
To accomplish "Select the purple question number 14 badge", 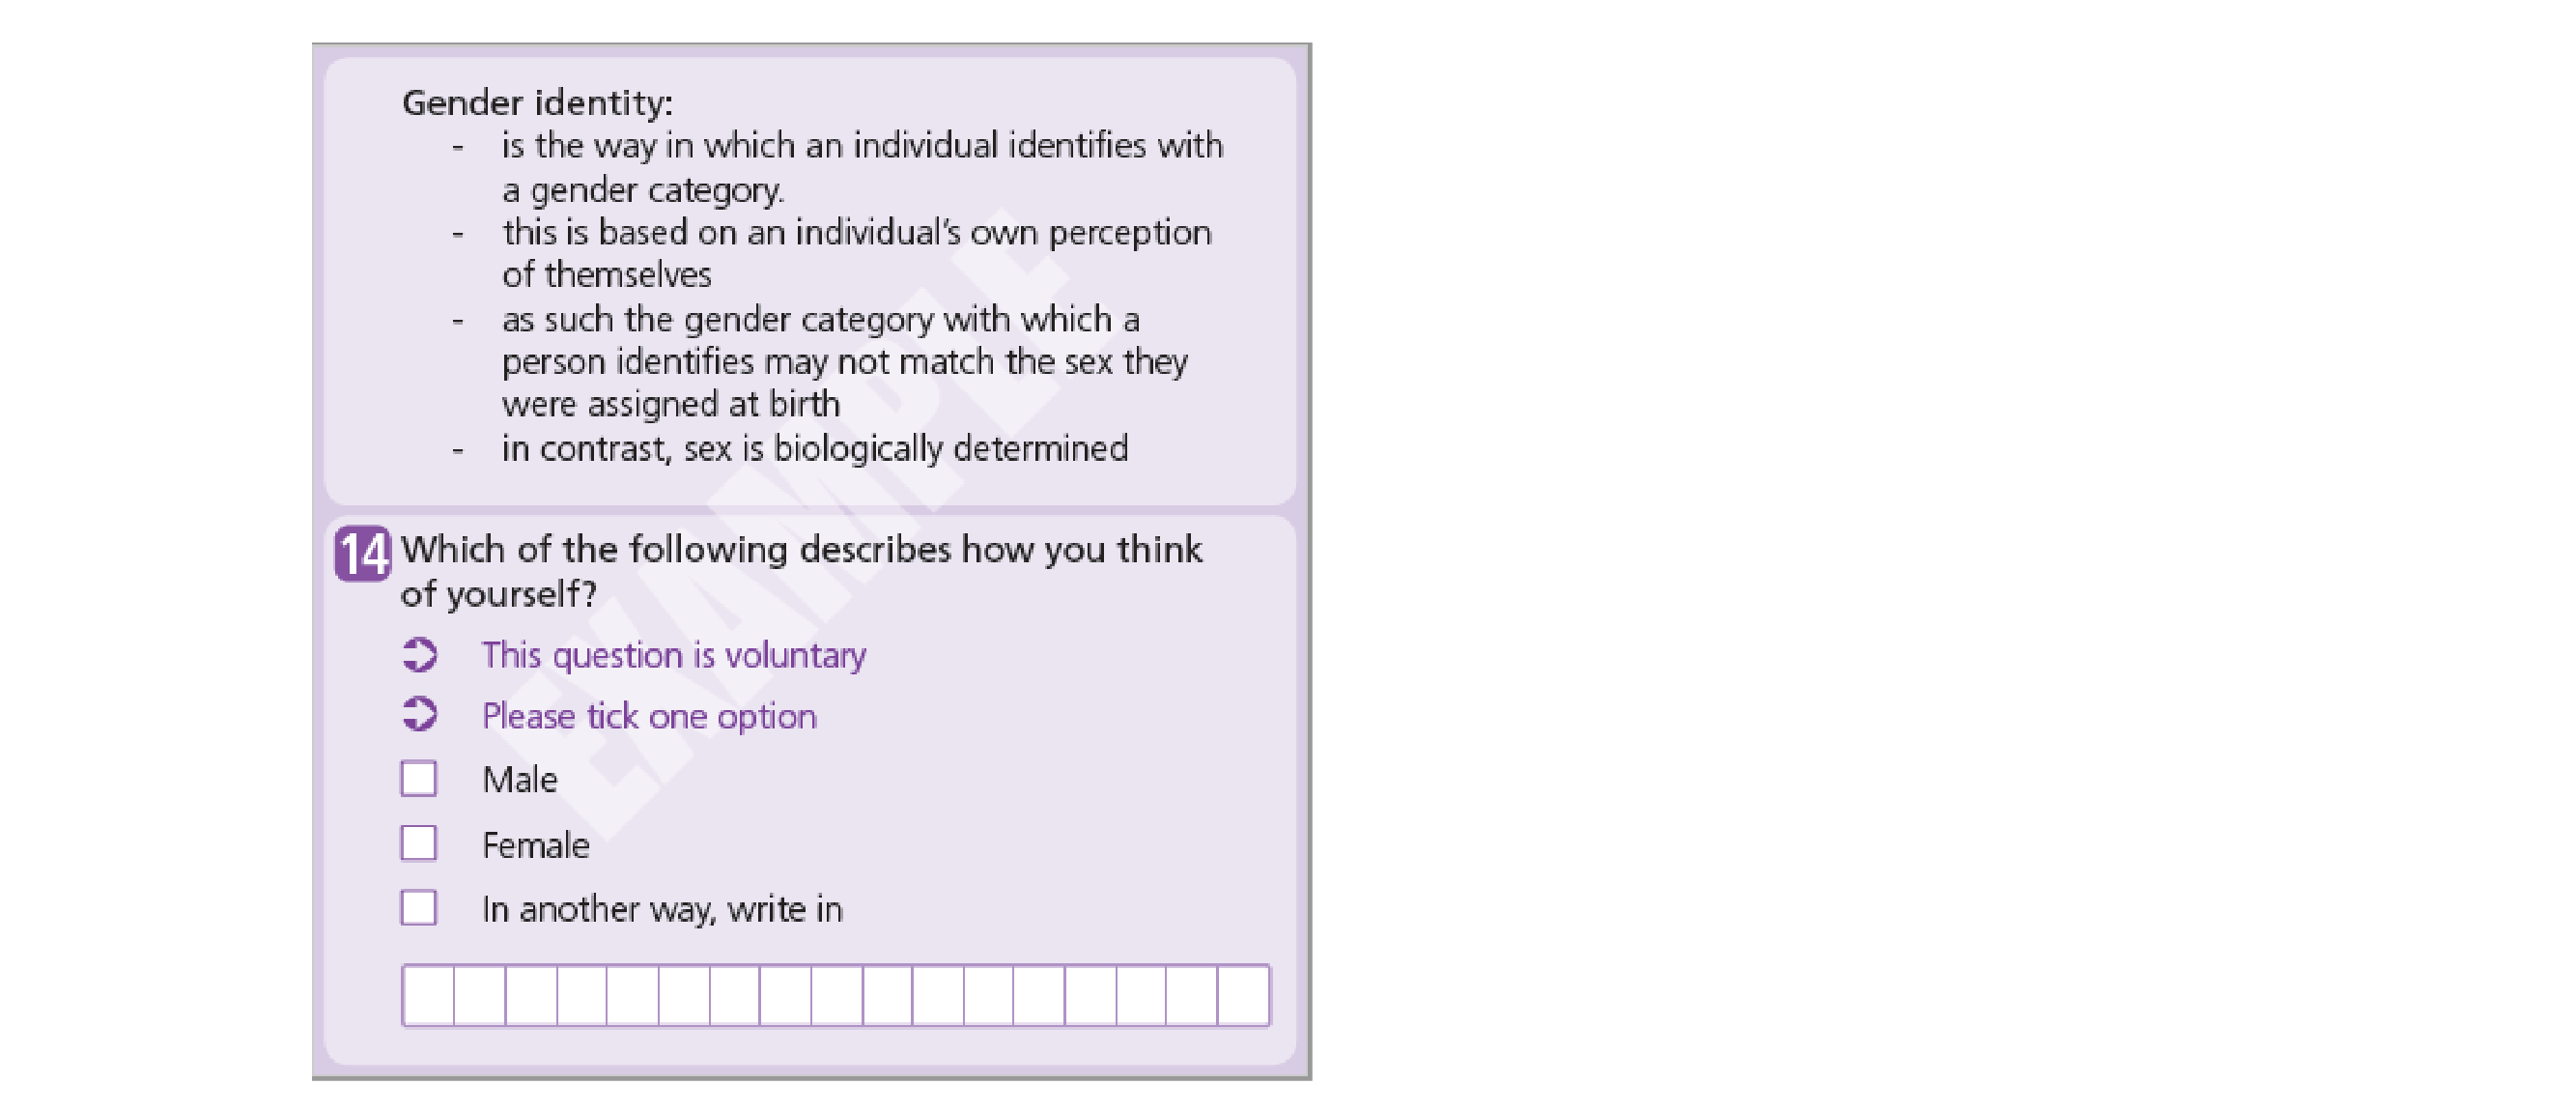I will tap(363, 553).
